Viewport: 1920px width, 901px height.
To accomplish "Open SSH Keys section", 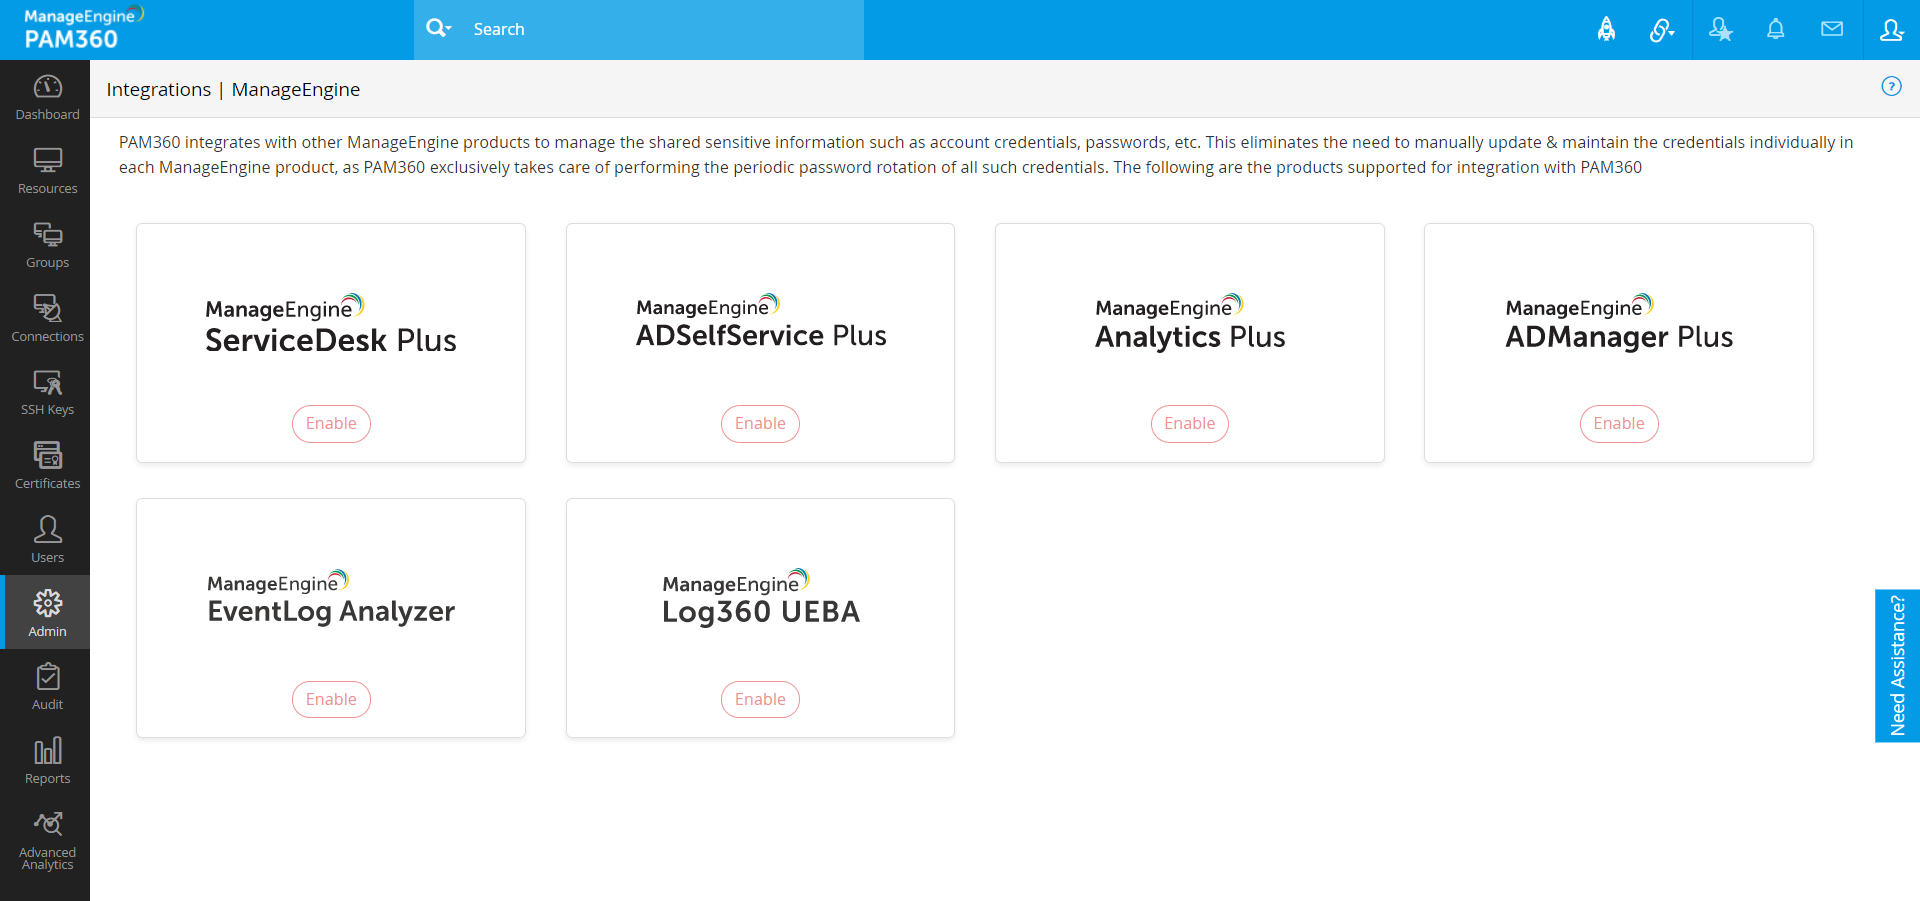I will point(47,392).
